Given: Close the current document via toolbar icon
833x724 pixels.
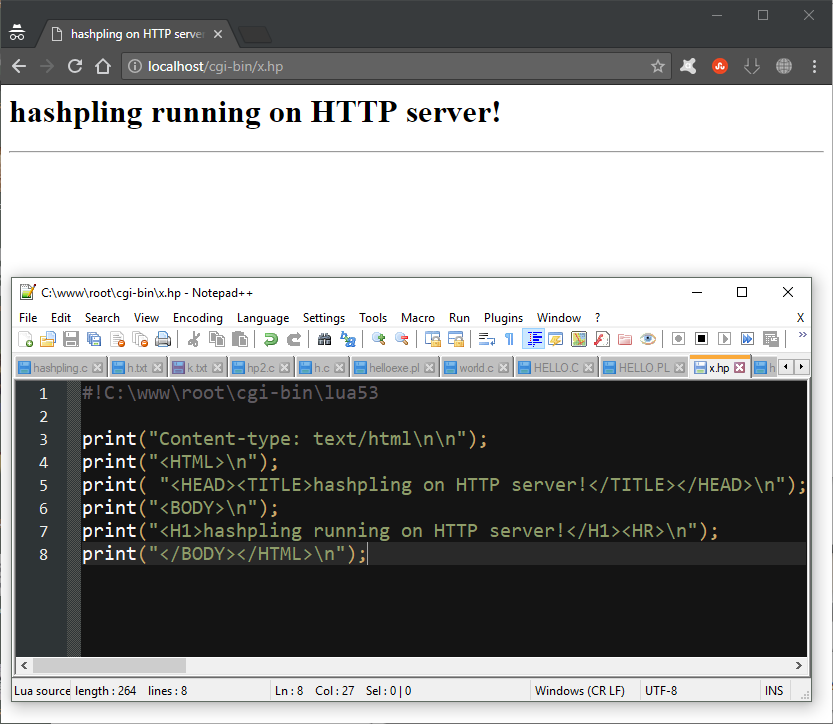Looking at the screenshot, I should pyautogui.click(x=117, y=339).
